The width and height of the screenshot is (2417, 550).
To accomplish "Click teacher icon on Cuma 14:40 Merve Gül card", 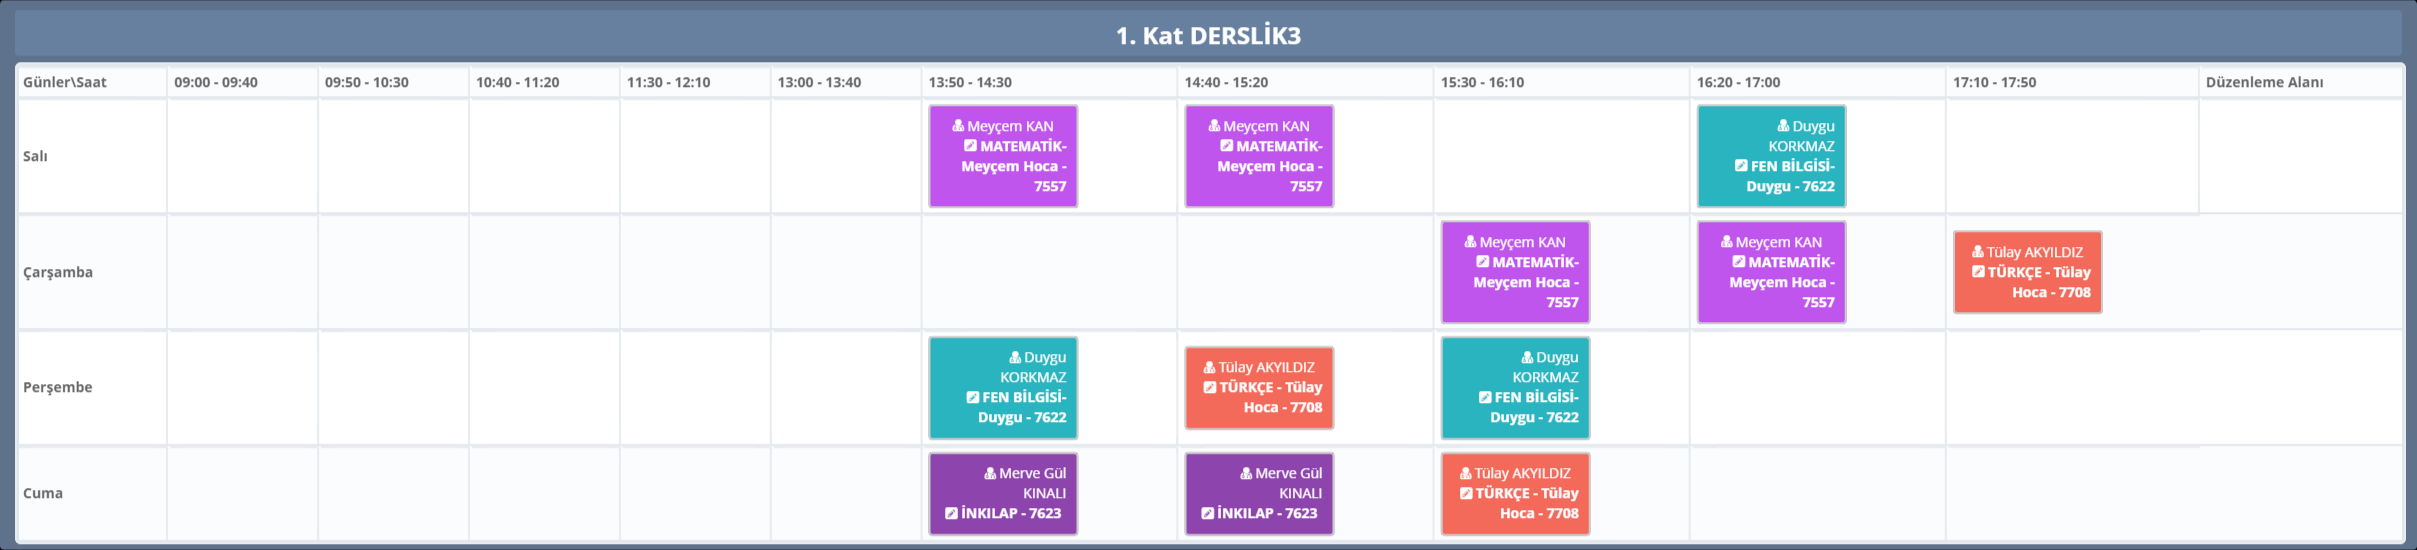I will [1246, 473].
